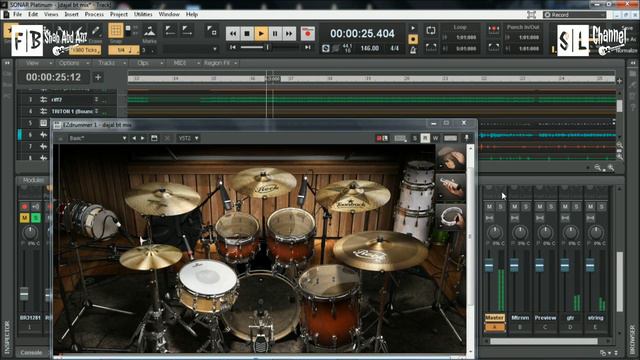Image resolution: width=640 pixels, height=360 pixels.
Task: Go to end transport icon
Action: pos(307,48)
